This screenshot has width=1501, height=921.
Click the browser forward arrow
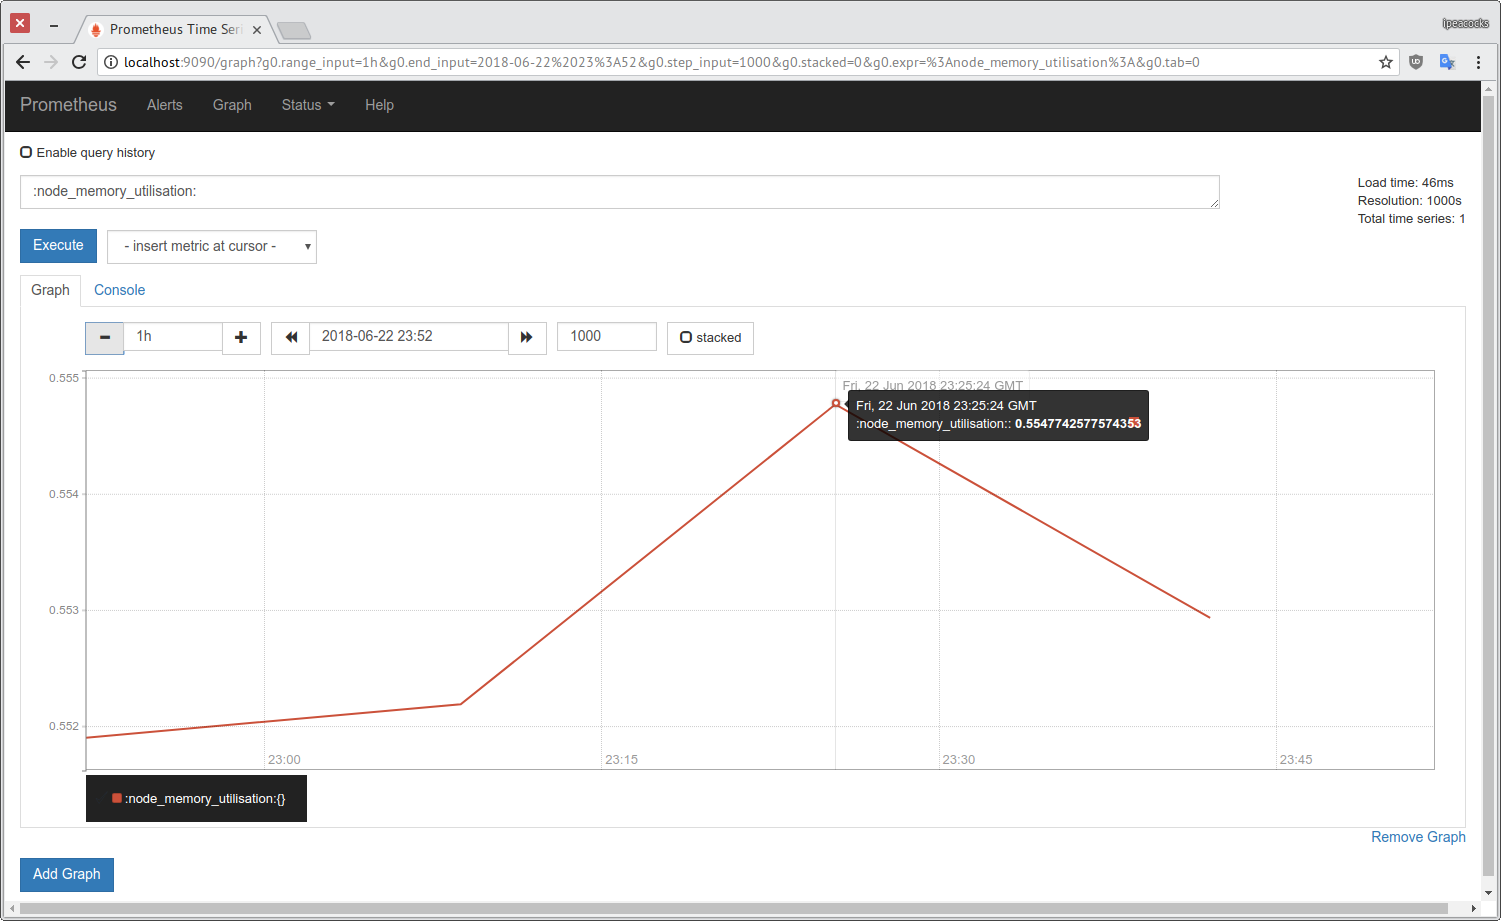[x=51, y=62]
